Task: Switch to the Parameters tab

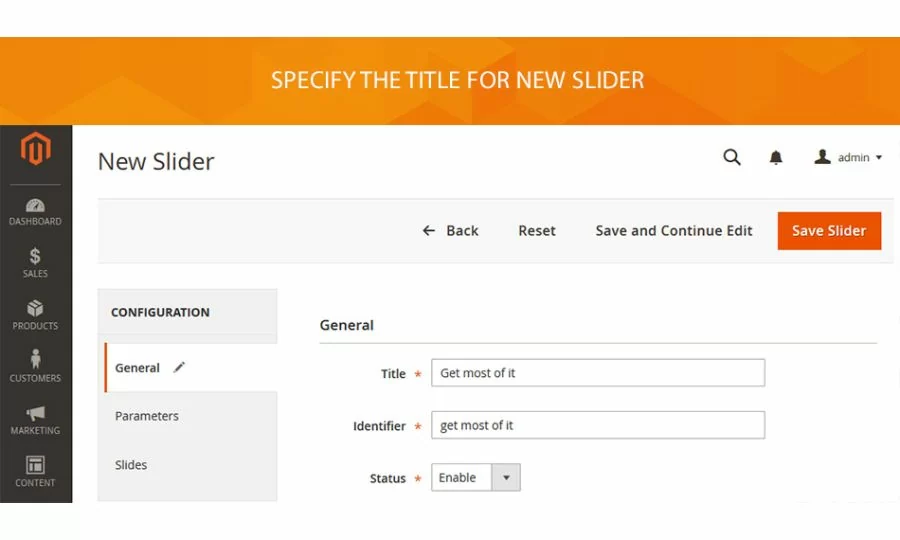Action: 147,416
